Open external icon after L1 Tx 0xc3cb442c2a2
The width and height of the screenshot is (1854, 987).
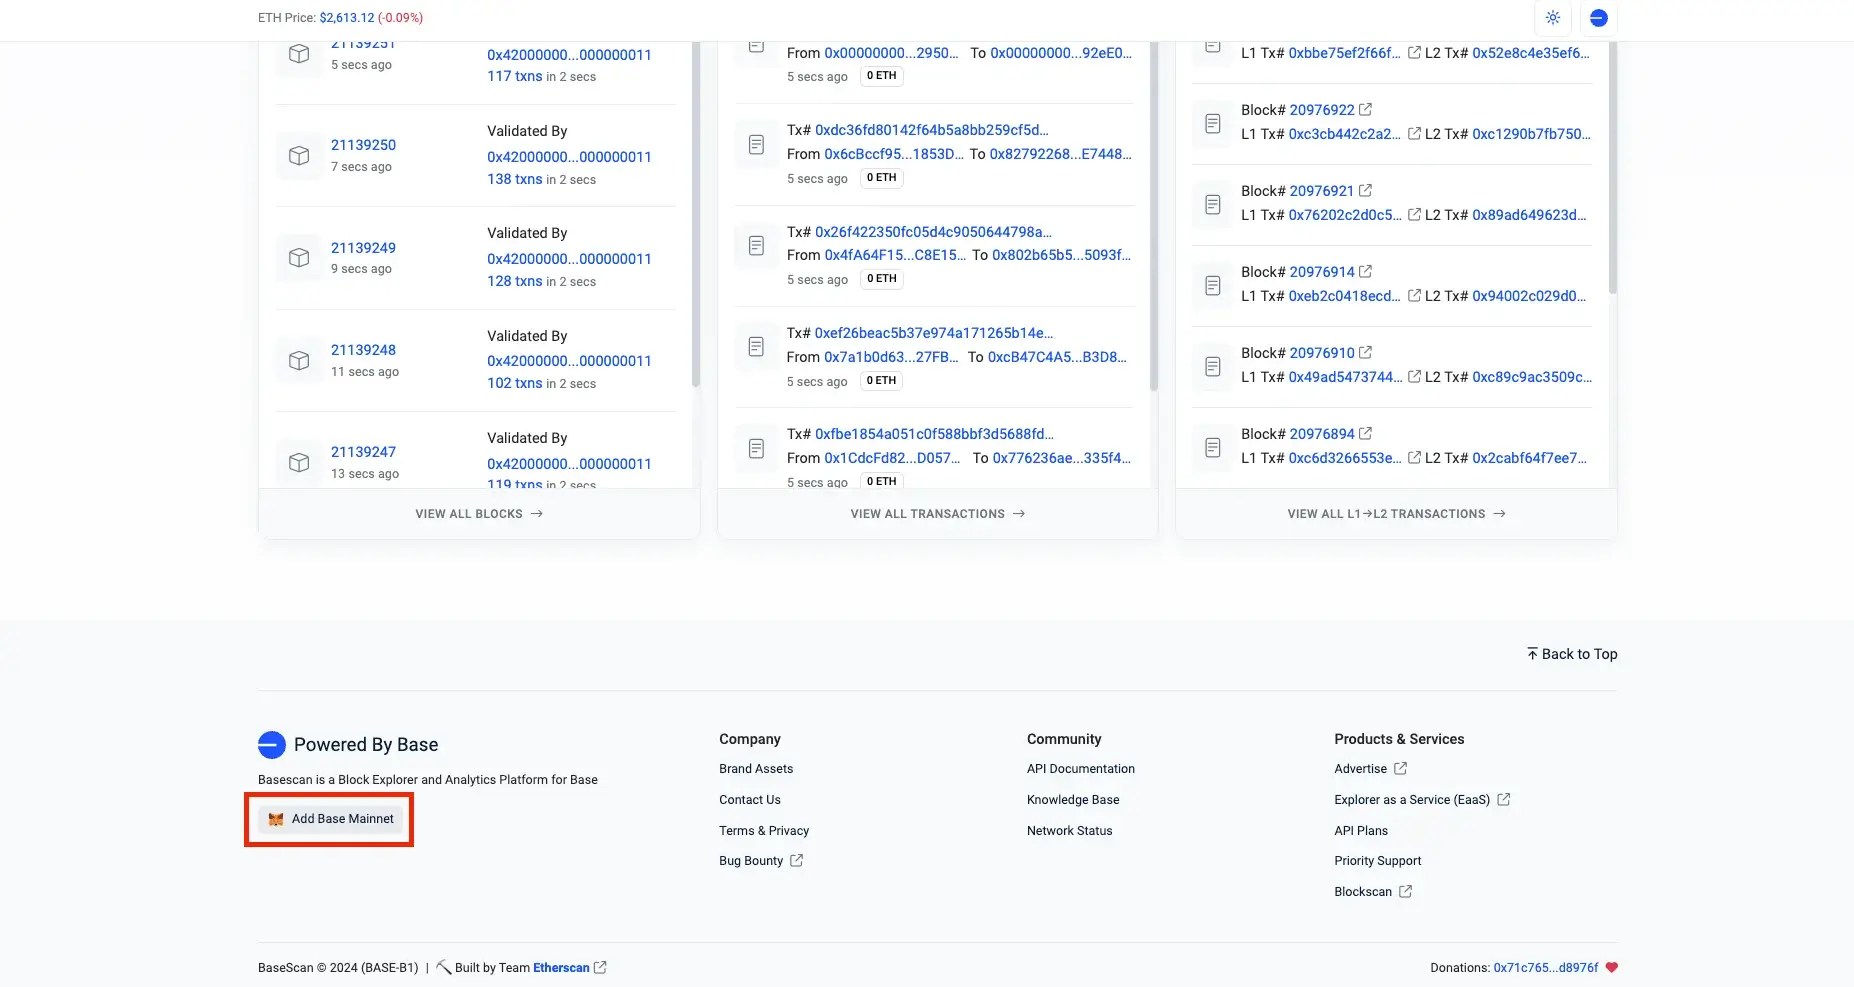[x=1414, y=133]
